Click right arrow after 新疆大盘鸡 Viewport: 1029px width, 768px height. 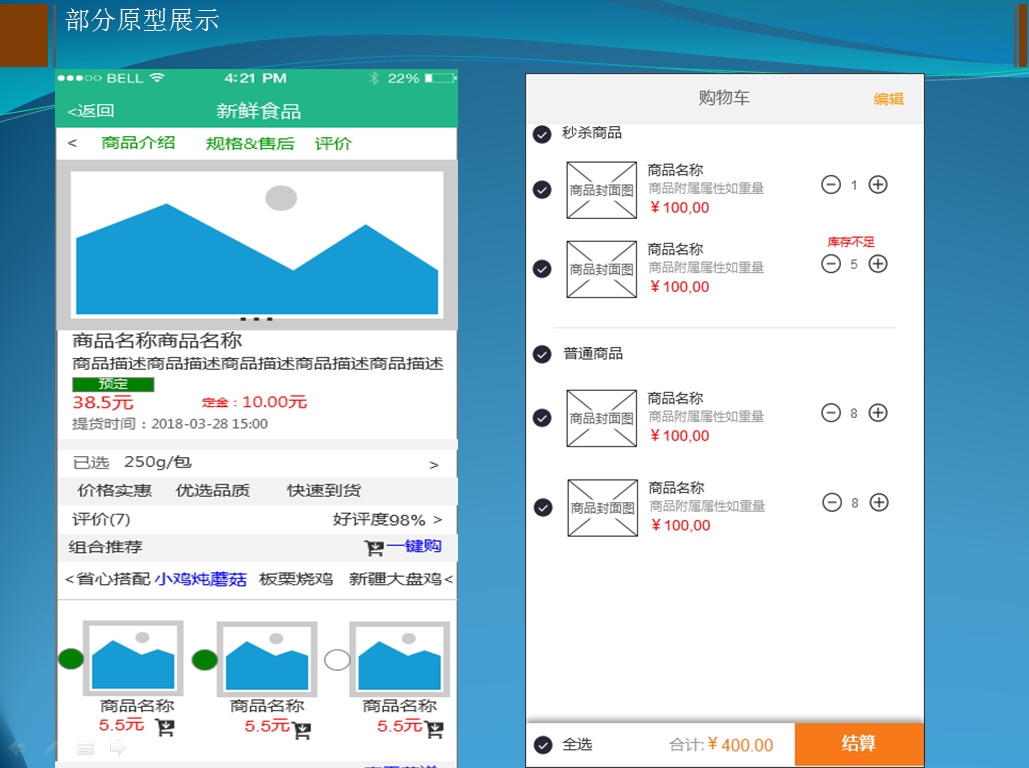click(x=448, y=579)
